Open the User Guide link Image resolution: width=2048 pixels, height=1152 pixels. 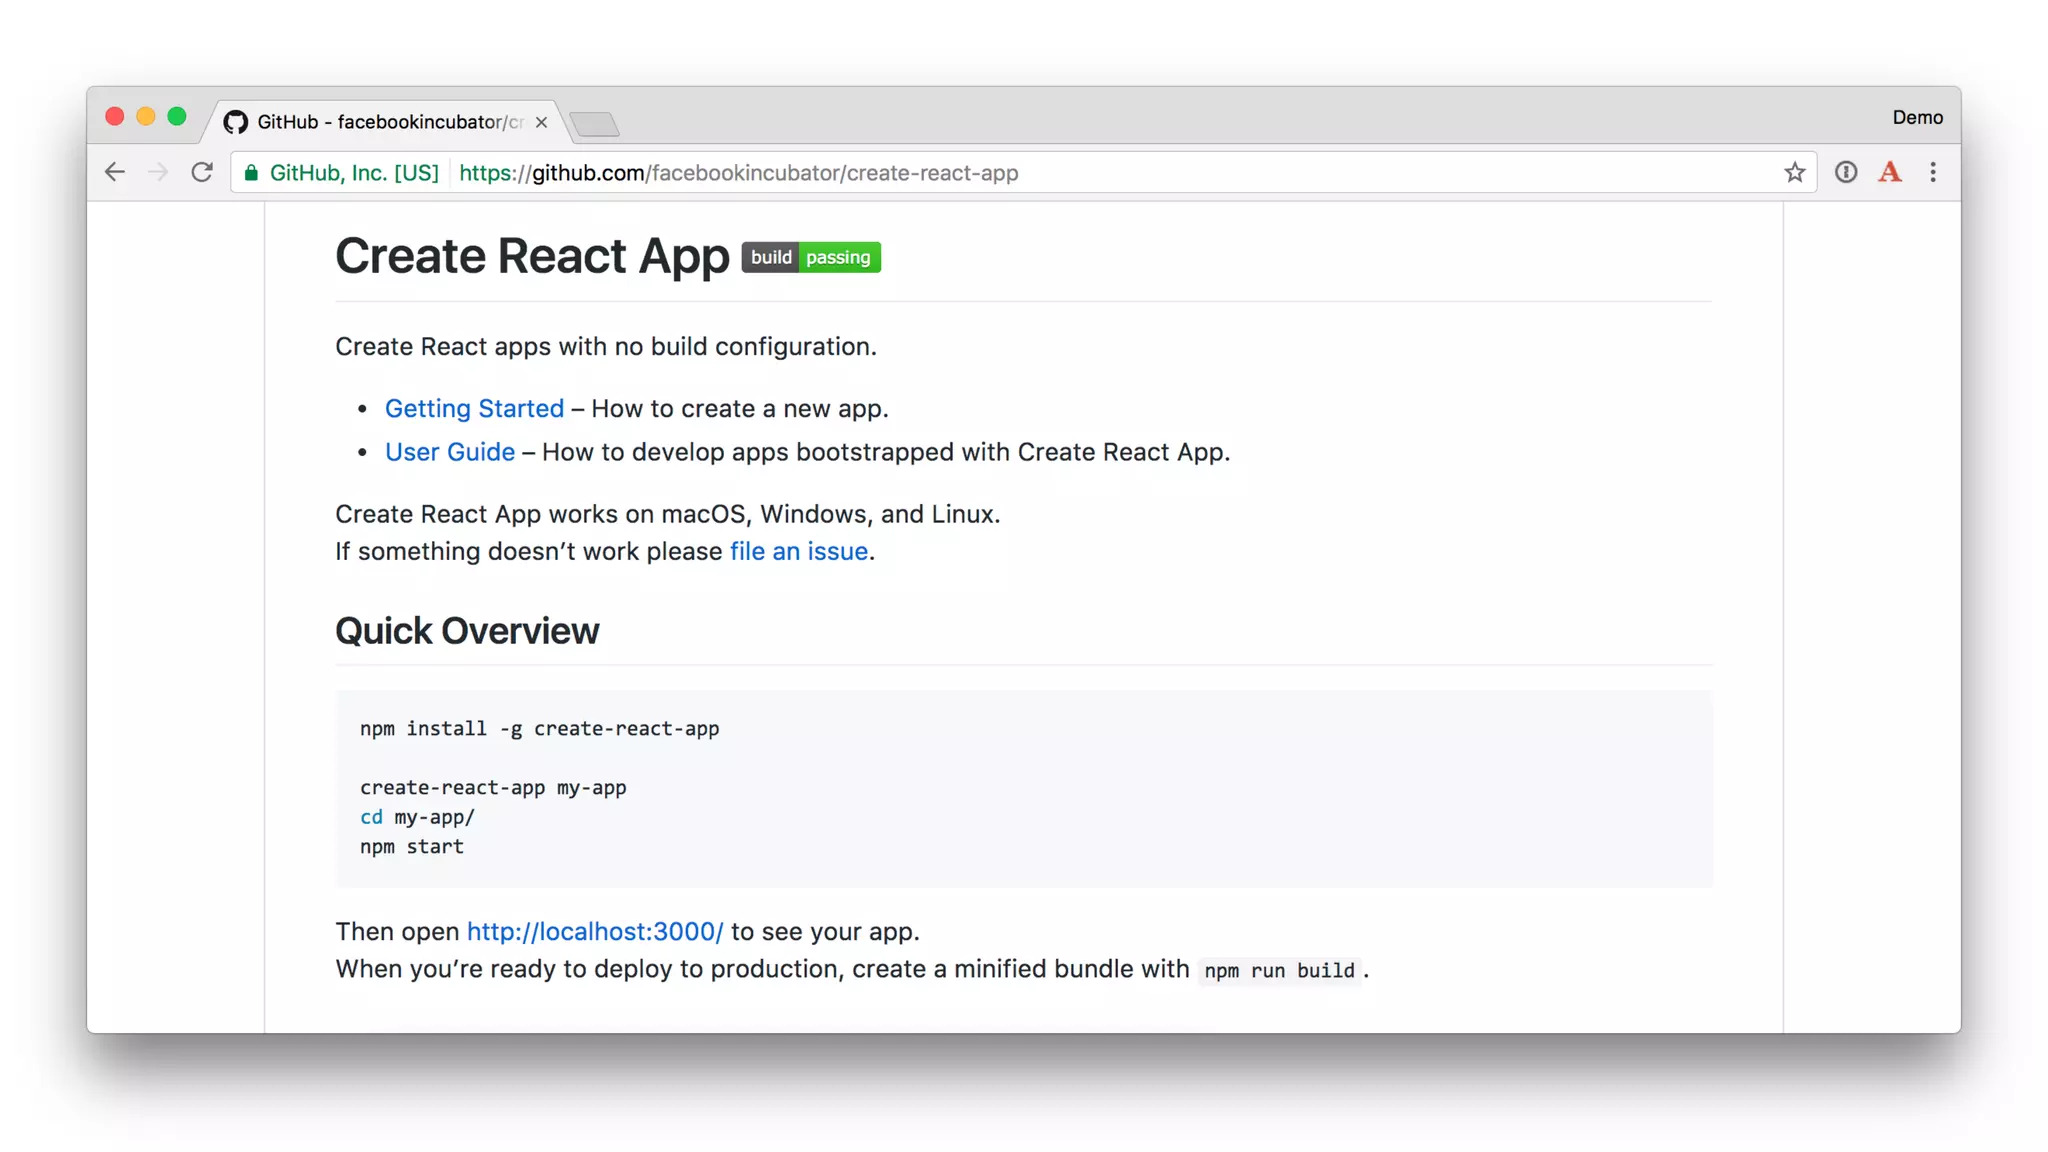click(449, 452)
